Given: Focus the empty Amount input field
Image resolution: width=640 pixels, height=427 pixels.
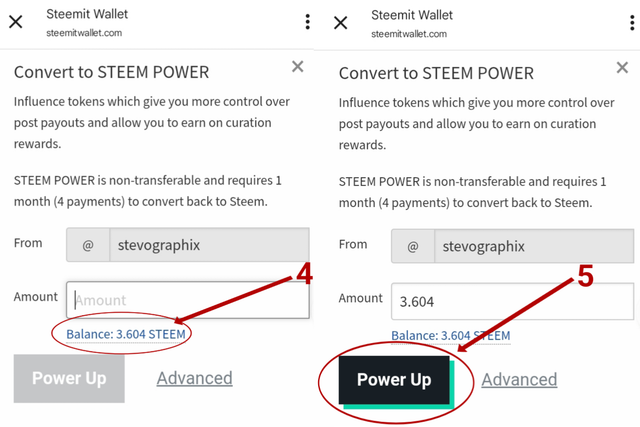Looking at the screenshot, I should click(x=188, y=300).
